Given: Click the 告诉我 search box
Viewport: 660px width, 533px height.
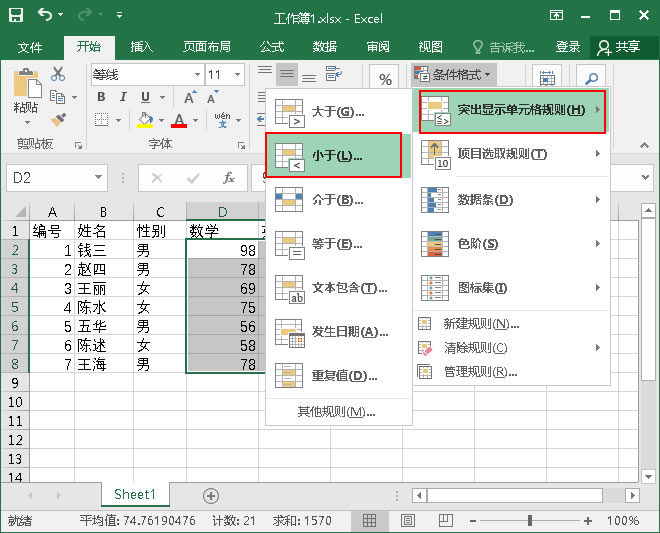Looking at the screenshot, I should tap(503, 47).
